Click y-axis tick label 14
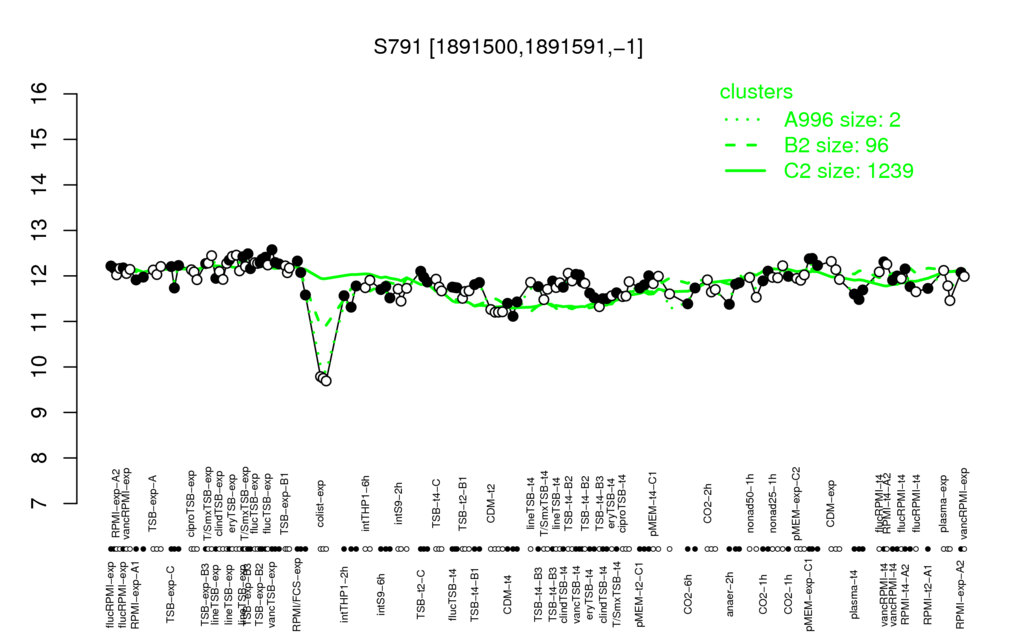1024x640 pixels. (x=40, y=185)
